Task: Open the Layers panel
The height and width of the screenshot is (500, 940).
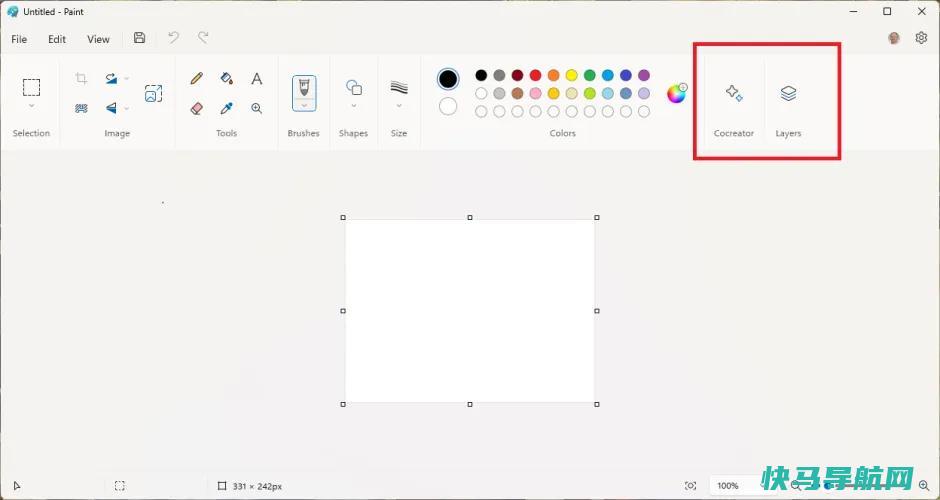Action: [x=788, y=93]
